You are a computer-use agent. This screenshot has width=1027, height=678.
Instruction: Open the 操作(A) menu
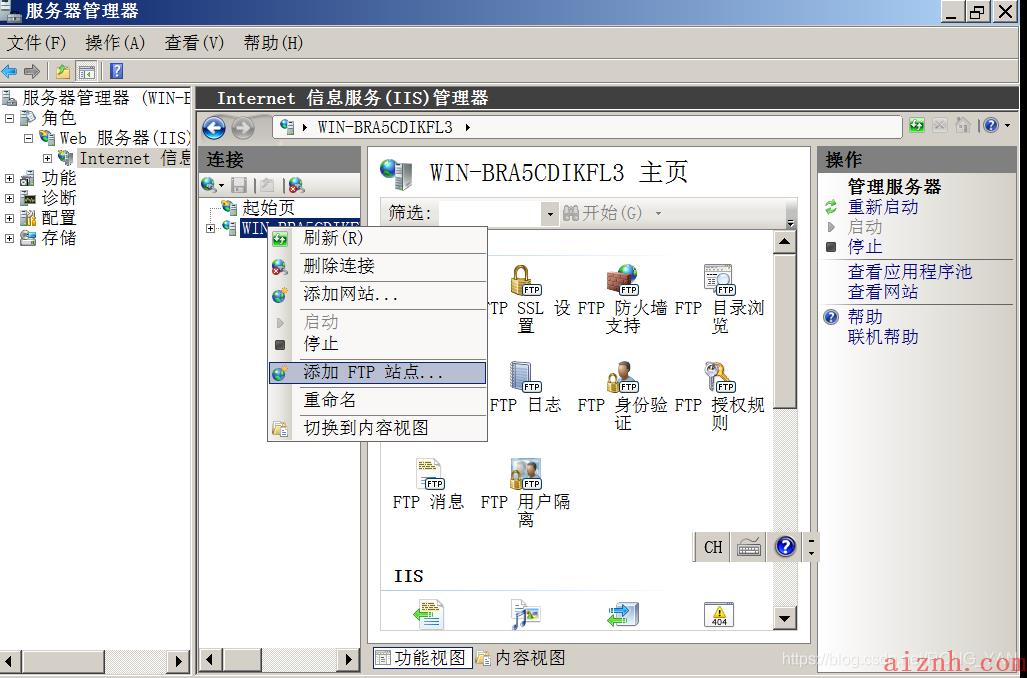coord(115,43)
